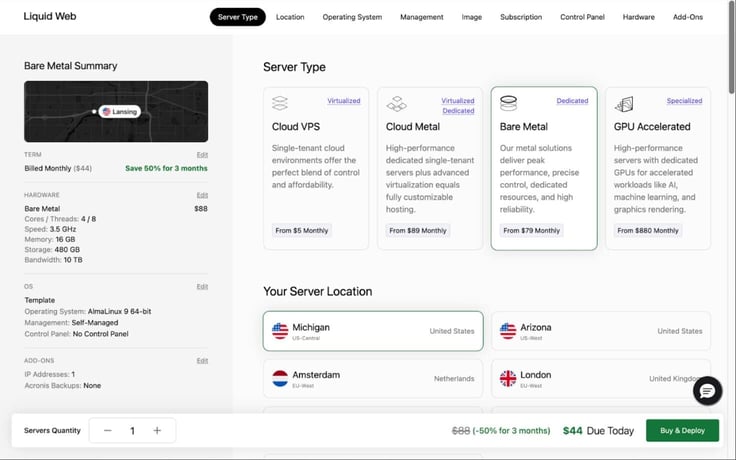Choose the Amsterdam server location
Screen dimensions: 736x460
click(373, 378)
